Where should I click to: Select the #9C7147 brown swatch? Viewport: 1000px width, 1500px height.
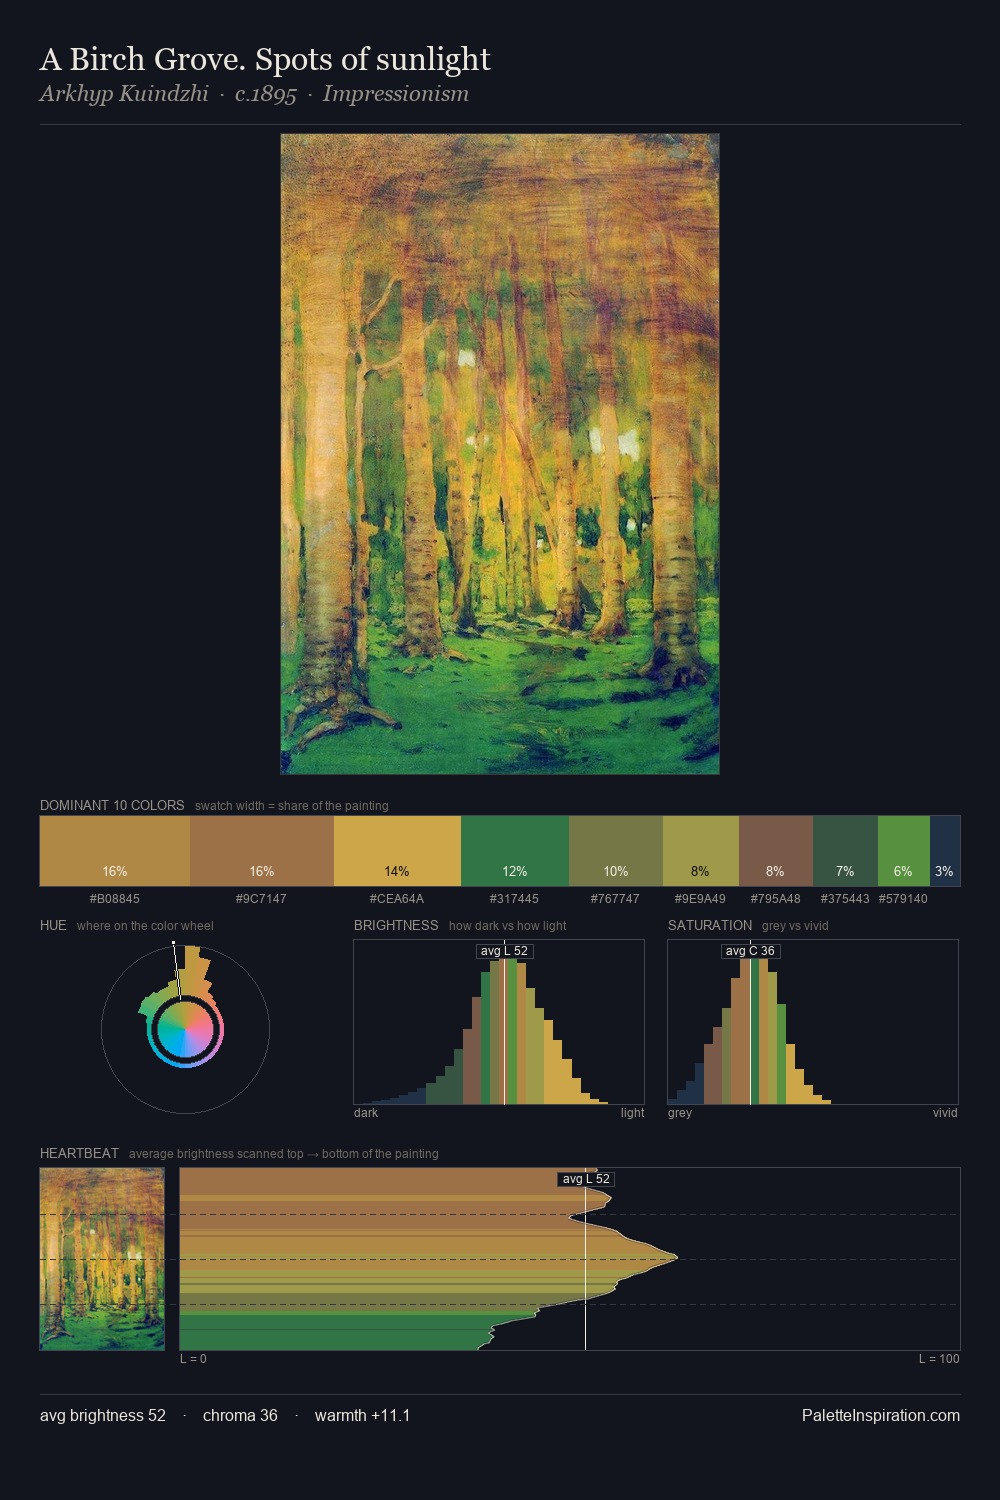click(262, 851)
